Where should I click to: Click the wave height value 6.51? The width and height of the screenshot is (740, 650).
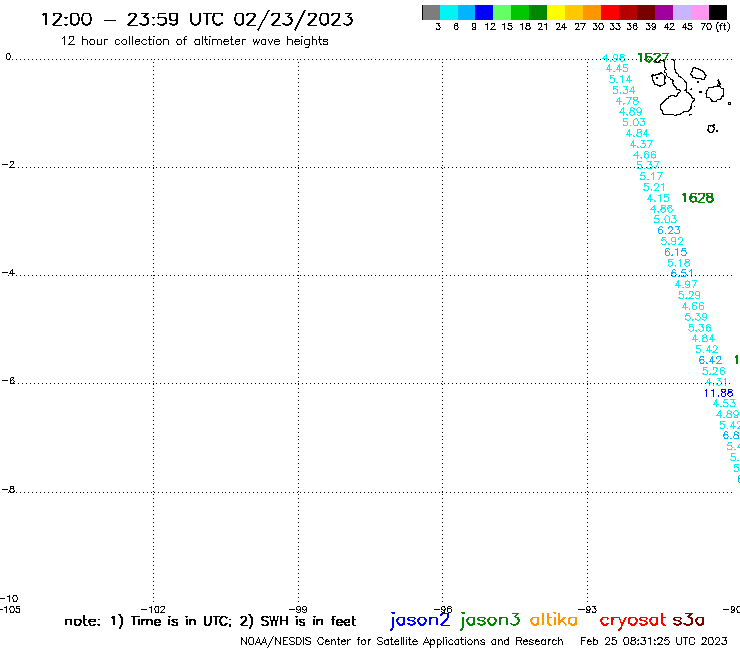(682, 273)
